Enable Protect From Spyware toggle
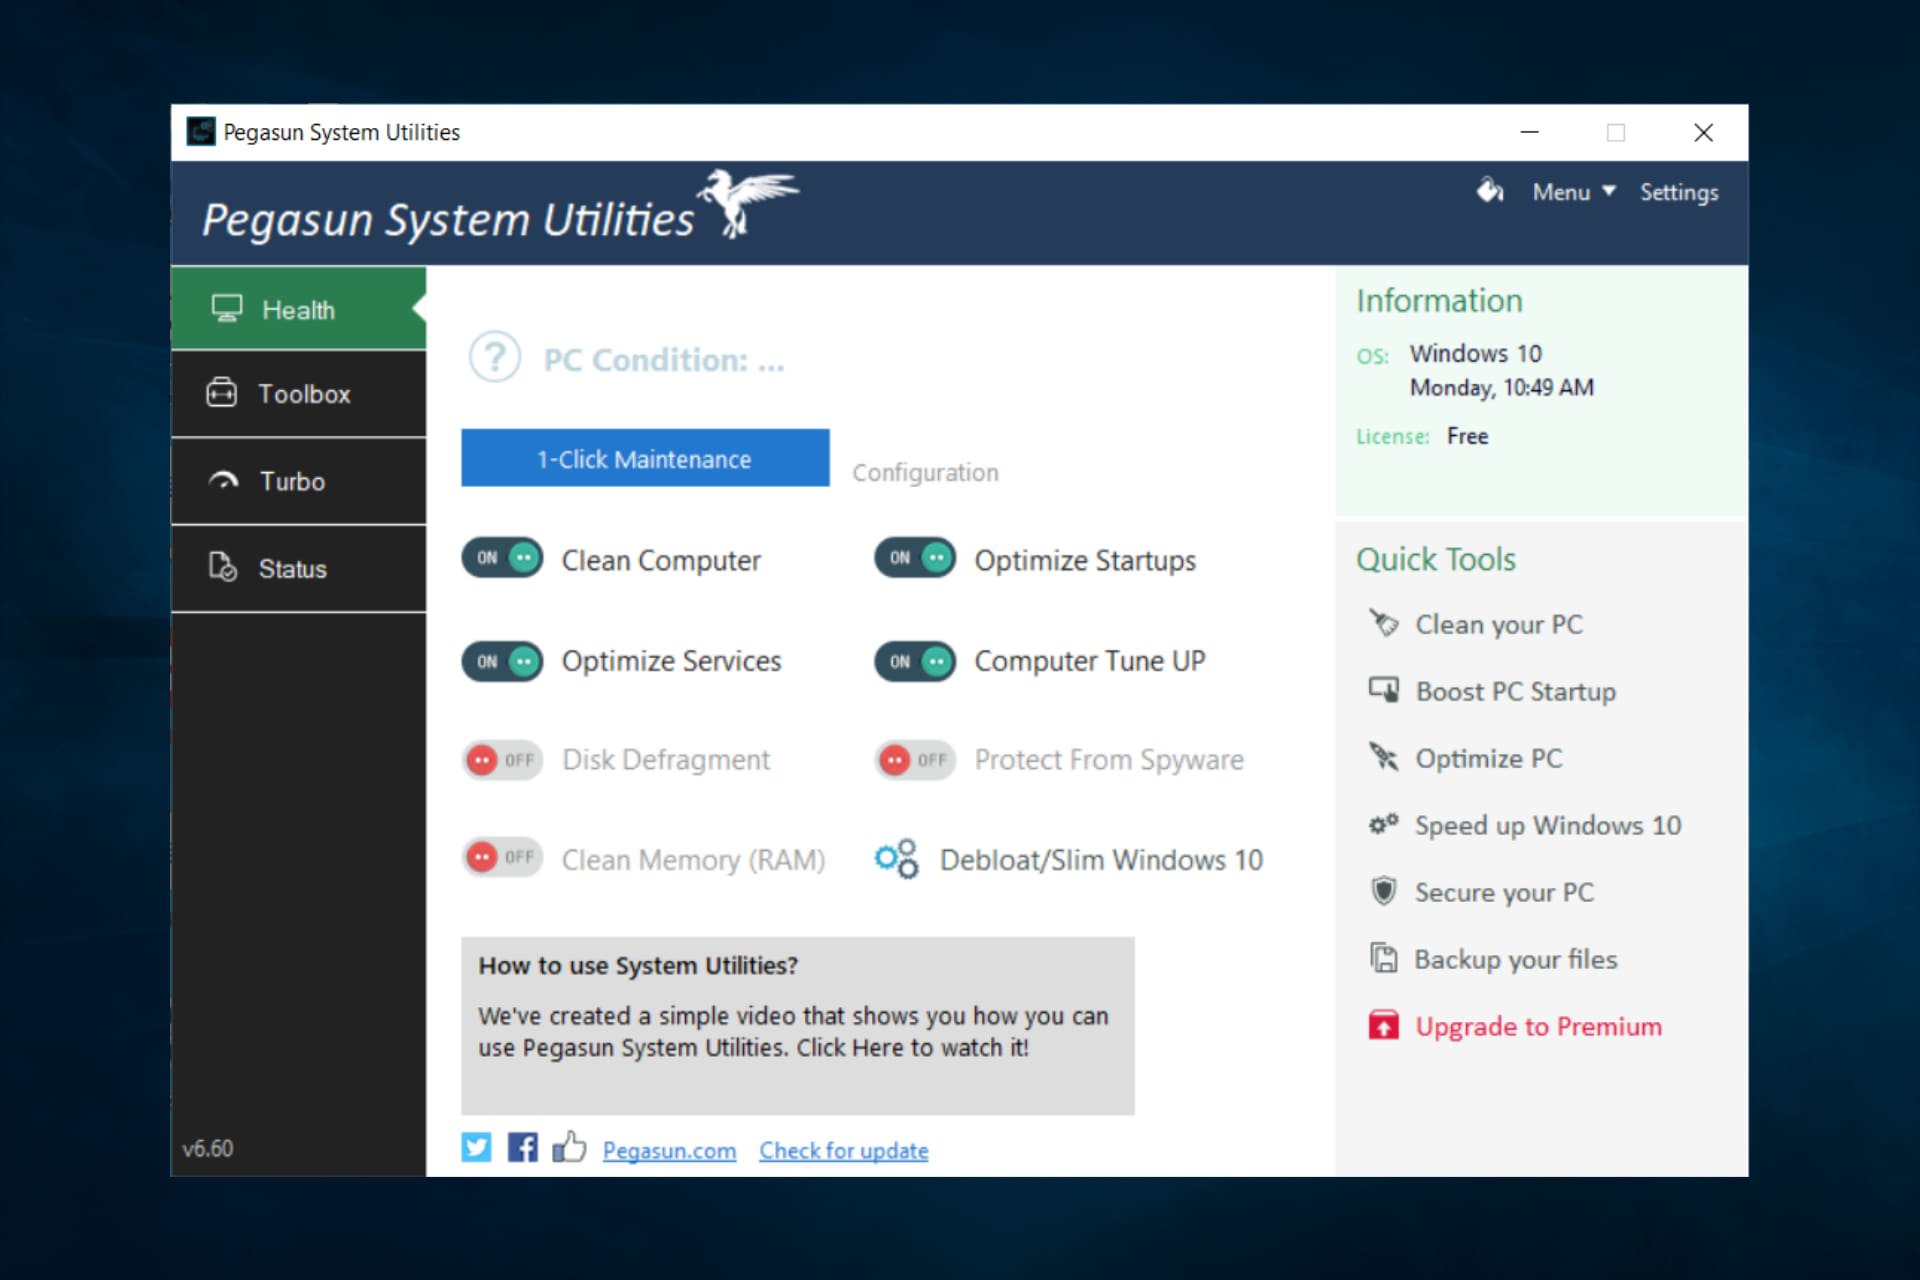The height and width of the screenshot is (1280, 1920). pyautogui.click(x=915, y=760)
